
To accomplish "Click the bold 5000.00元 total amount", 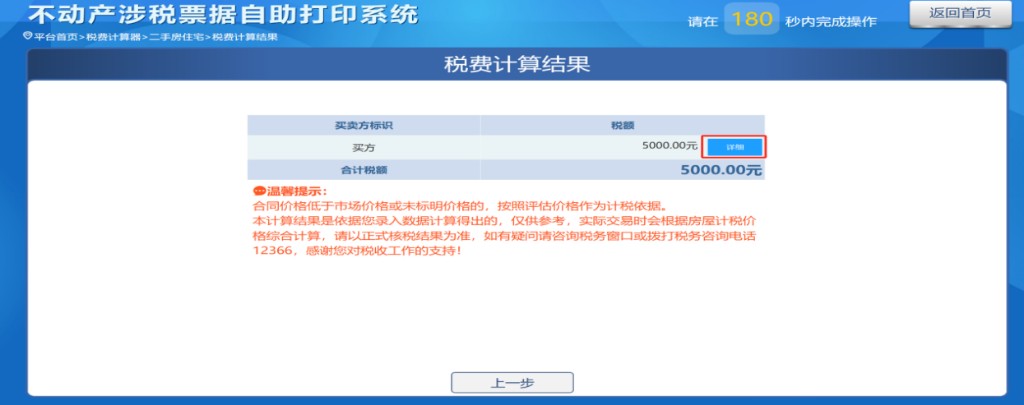I will pos(721,170).
